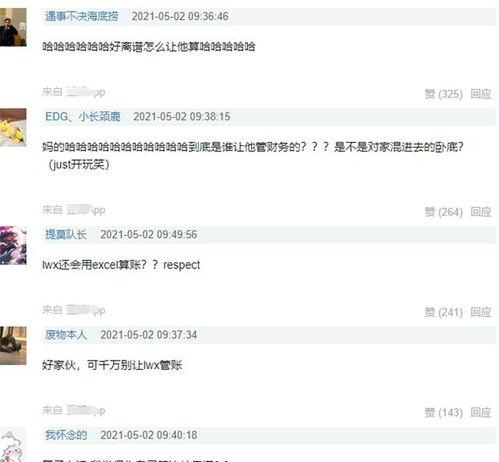Reply via 回应 next to 赞 (325)
The image size is (499, 462).
click(481, 94)
